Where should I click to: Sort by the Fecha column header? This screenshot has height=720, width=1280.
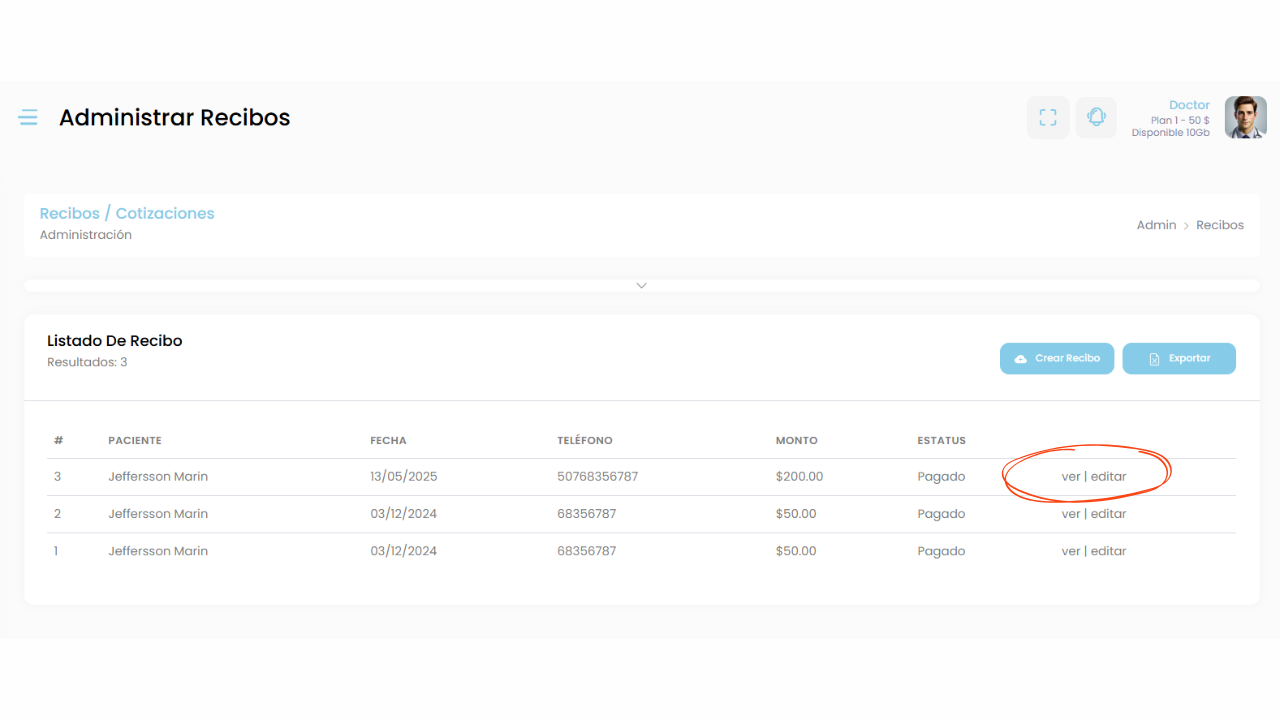click(388, 440)
